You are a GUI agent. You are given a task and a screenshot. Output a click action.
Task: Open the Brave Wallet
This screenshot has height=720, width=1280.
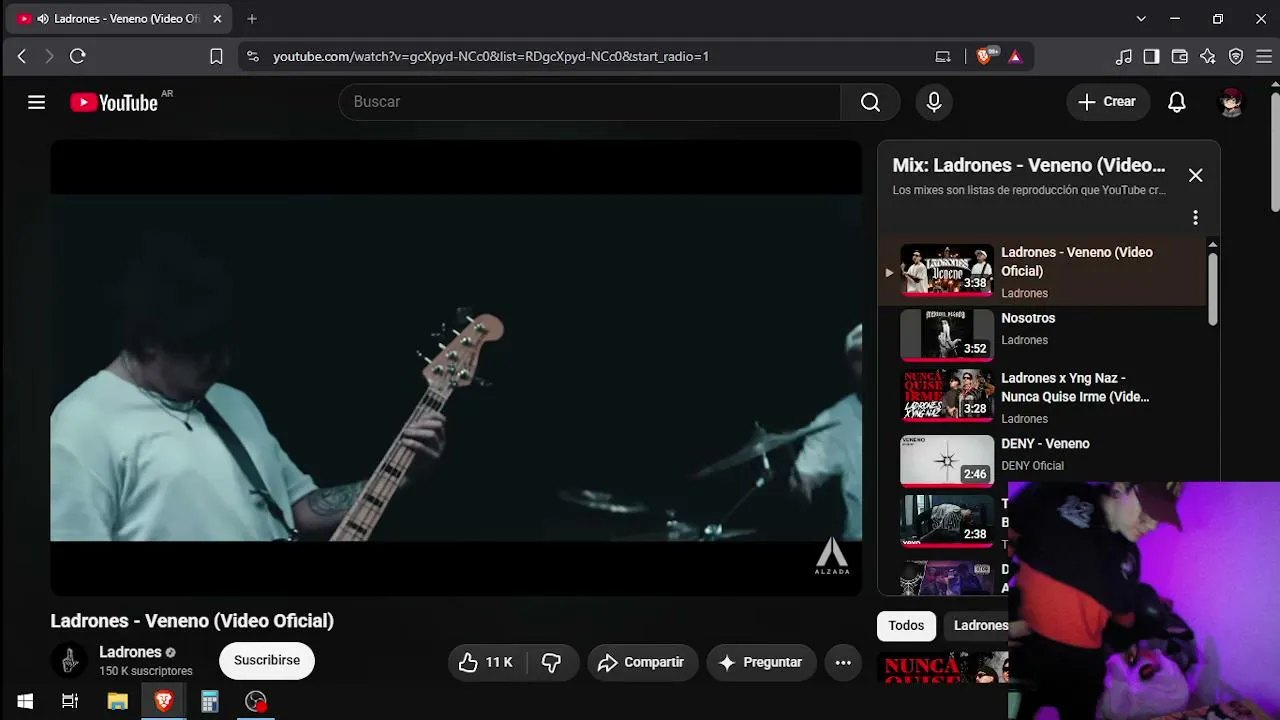[x=1180, y=56]
